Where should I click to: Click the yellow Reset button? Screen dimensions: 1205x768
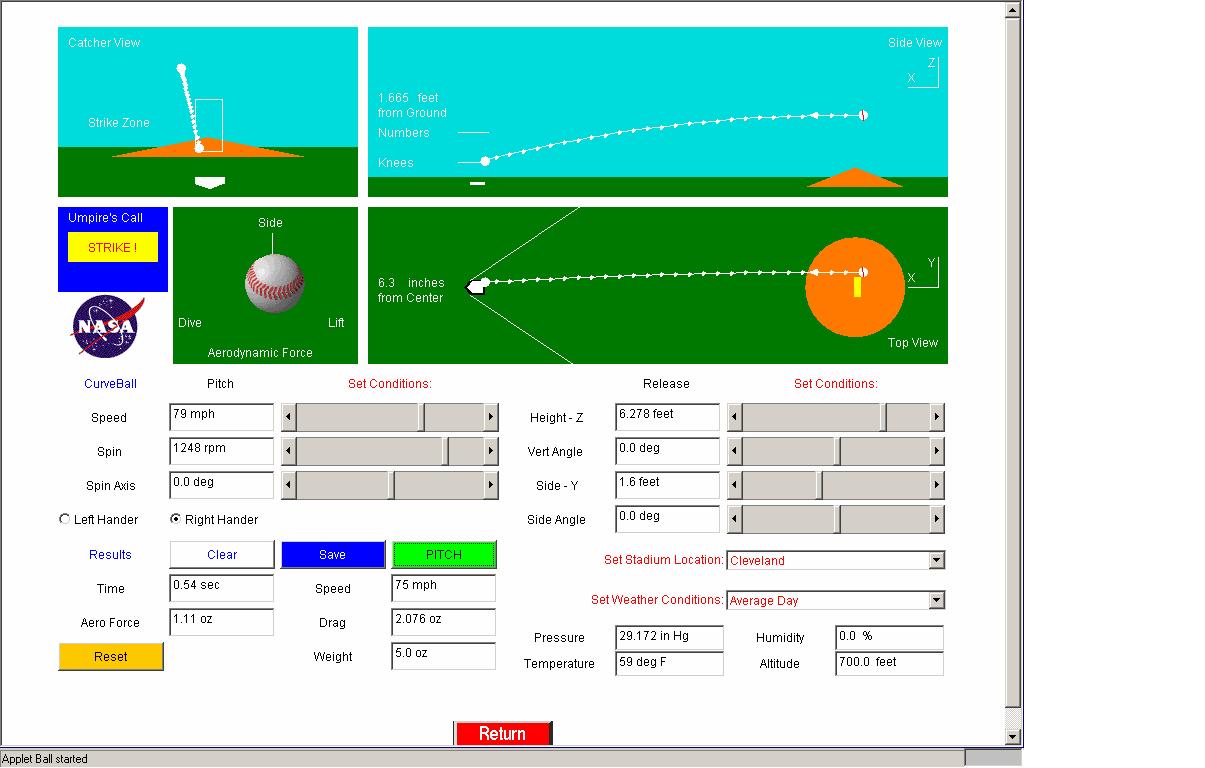111,657
